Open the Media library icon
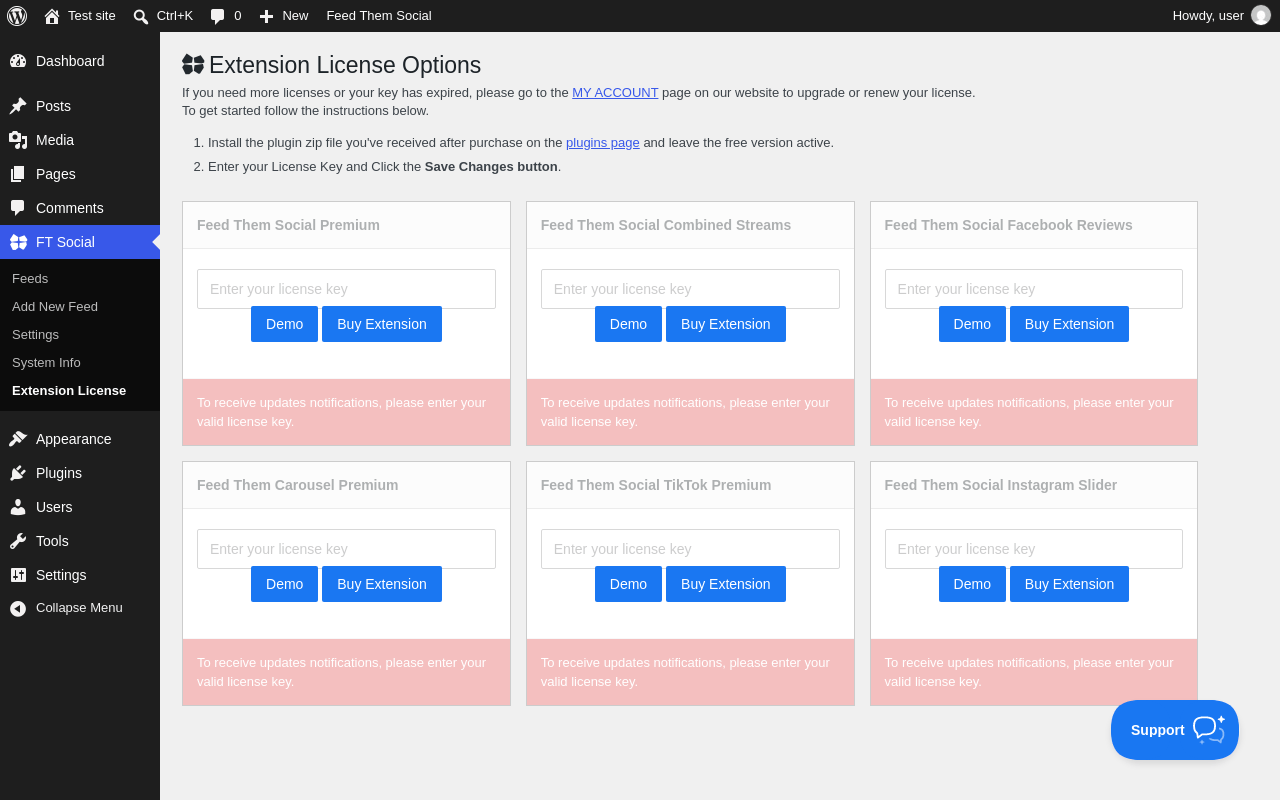Image resolution: width=1280 pixels, height=800 pixels. 18,140
